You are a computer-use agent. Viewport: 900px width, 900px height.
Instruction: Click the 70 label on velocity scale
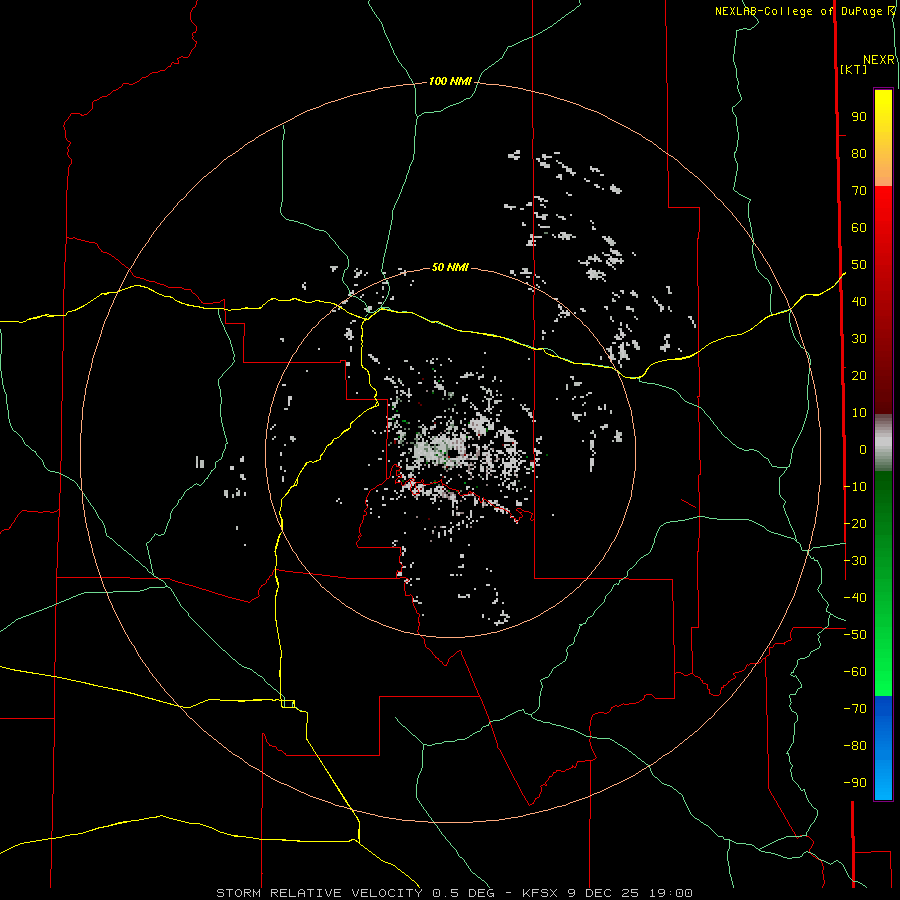pyautogui.click(x=859, y=191)
